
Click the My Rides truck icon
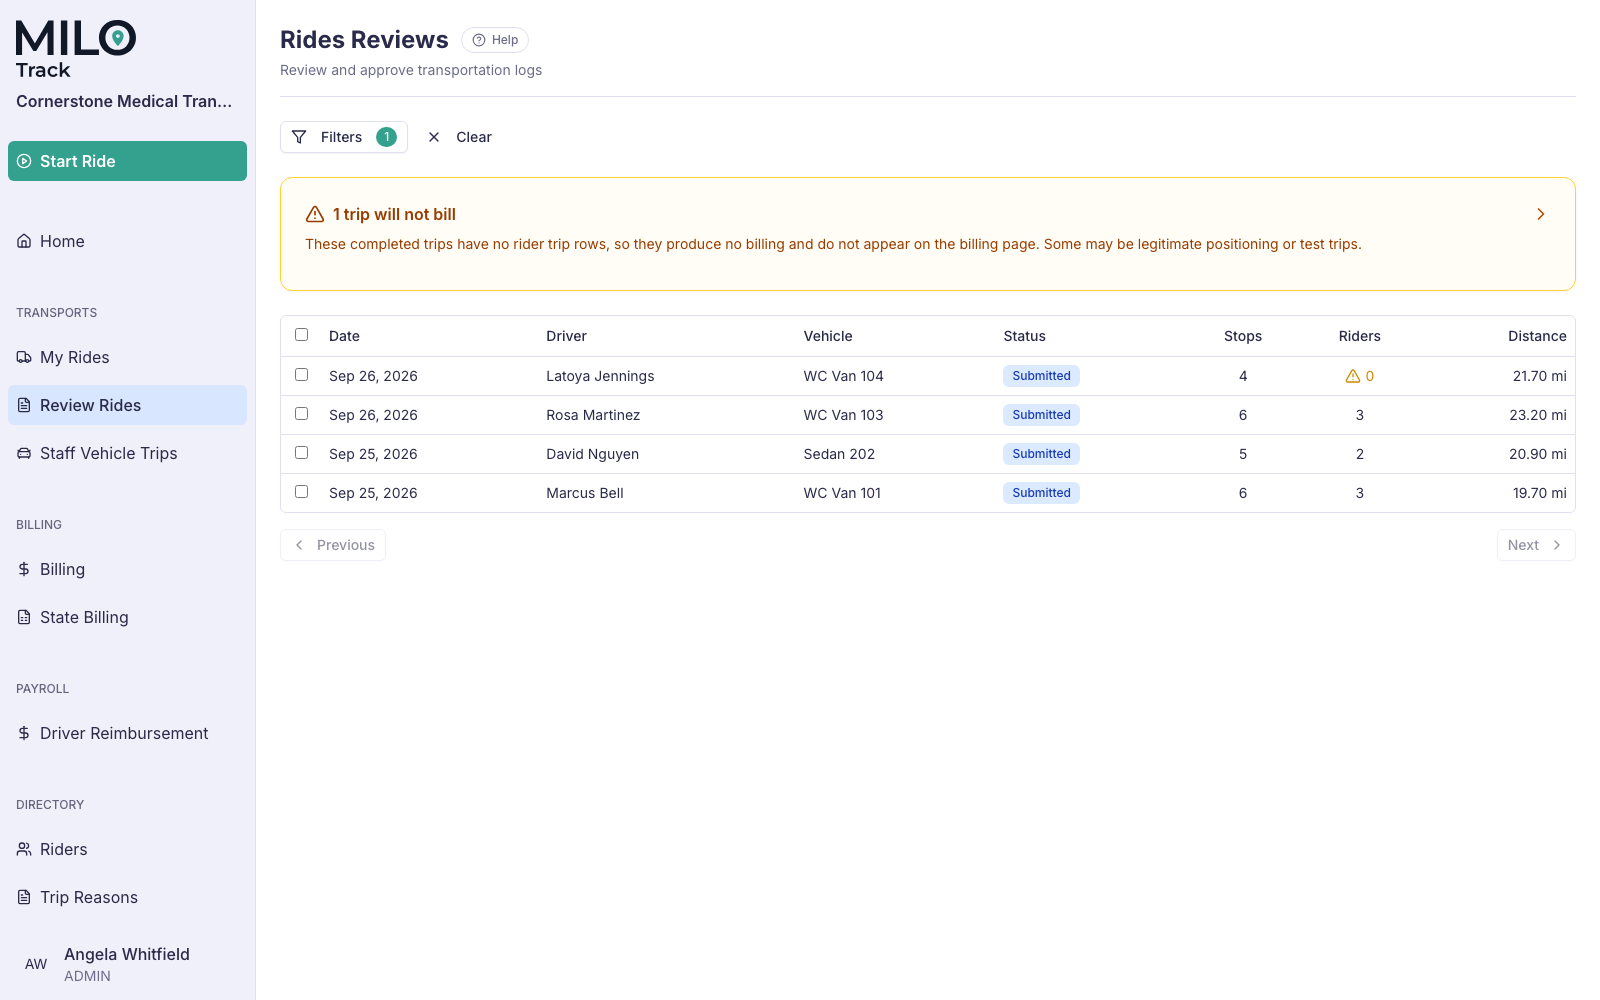(x=24, y=357)
